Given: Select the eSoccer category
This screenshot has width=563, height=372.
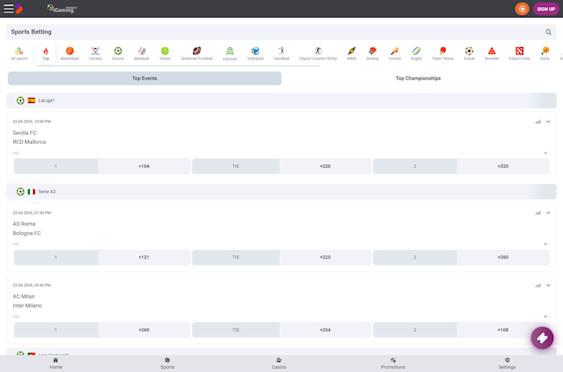Looking at the screenshot, I should pyautogui.click(x=229, y=54).
